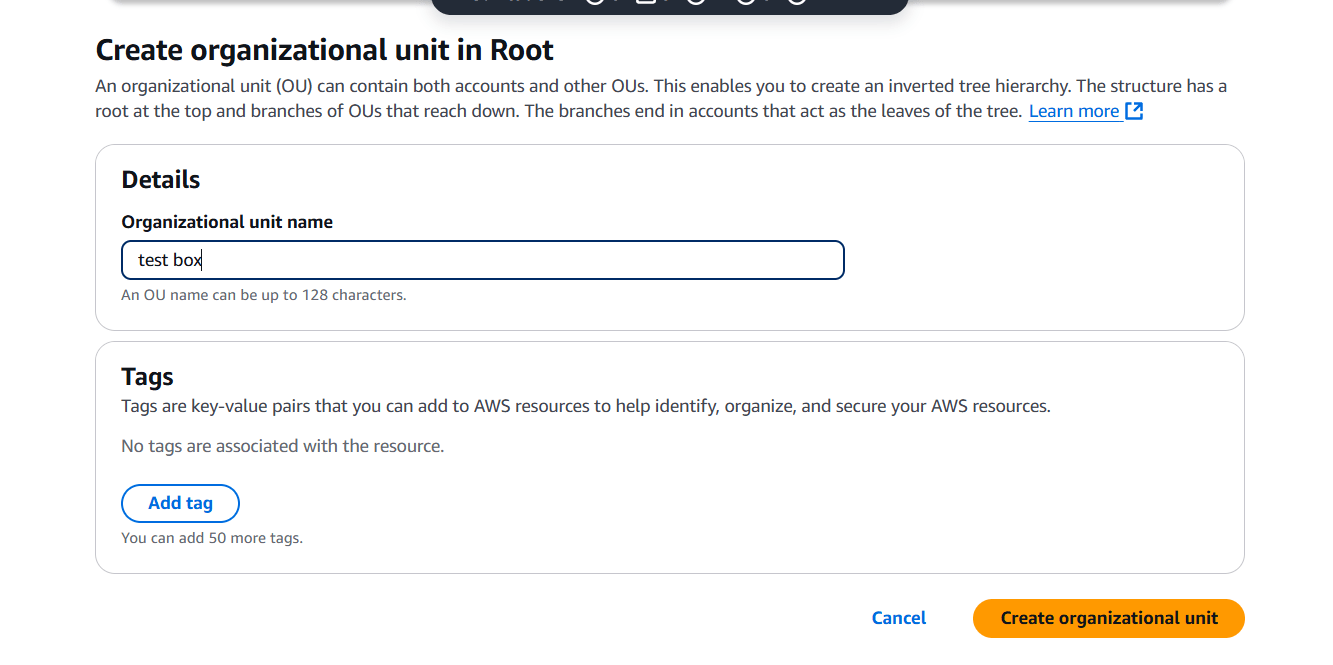Click the Add tag button
1333x665 pixels.
pos(180,503)
